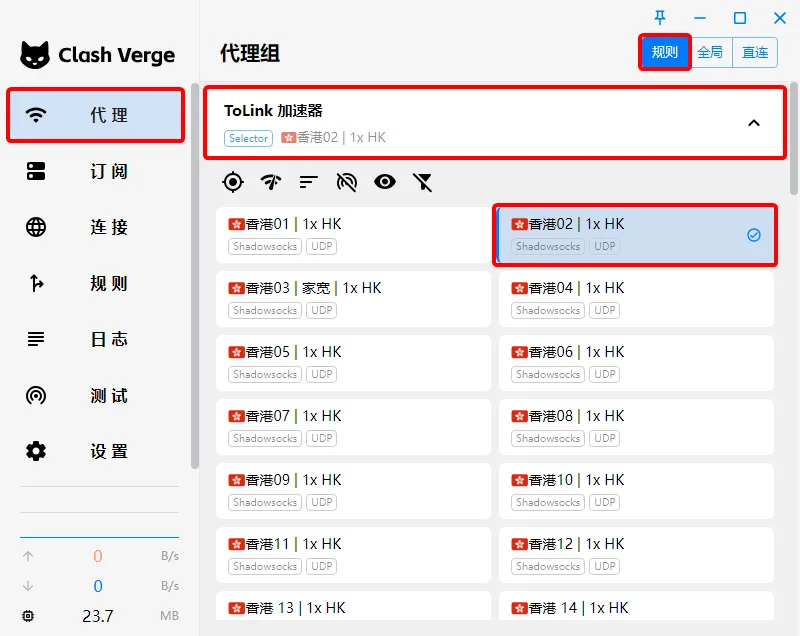
Task: Run a latency test on the proxy group
Action: pos(269,182)
